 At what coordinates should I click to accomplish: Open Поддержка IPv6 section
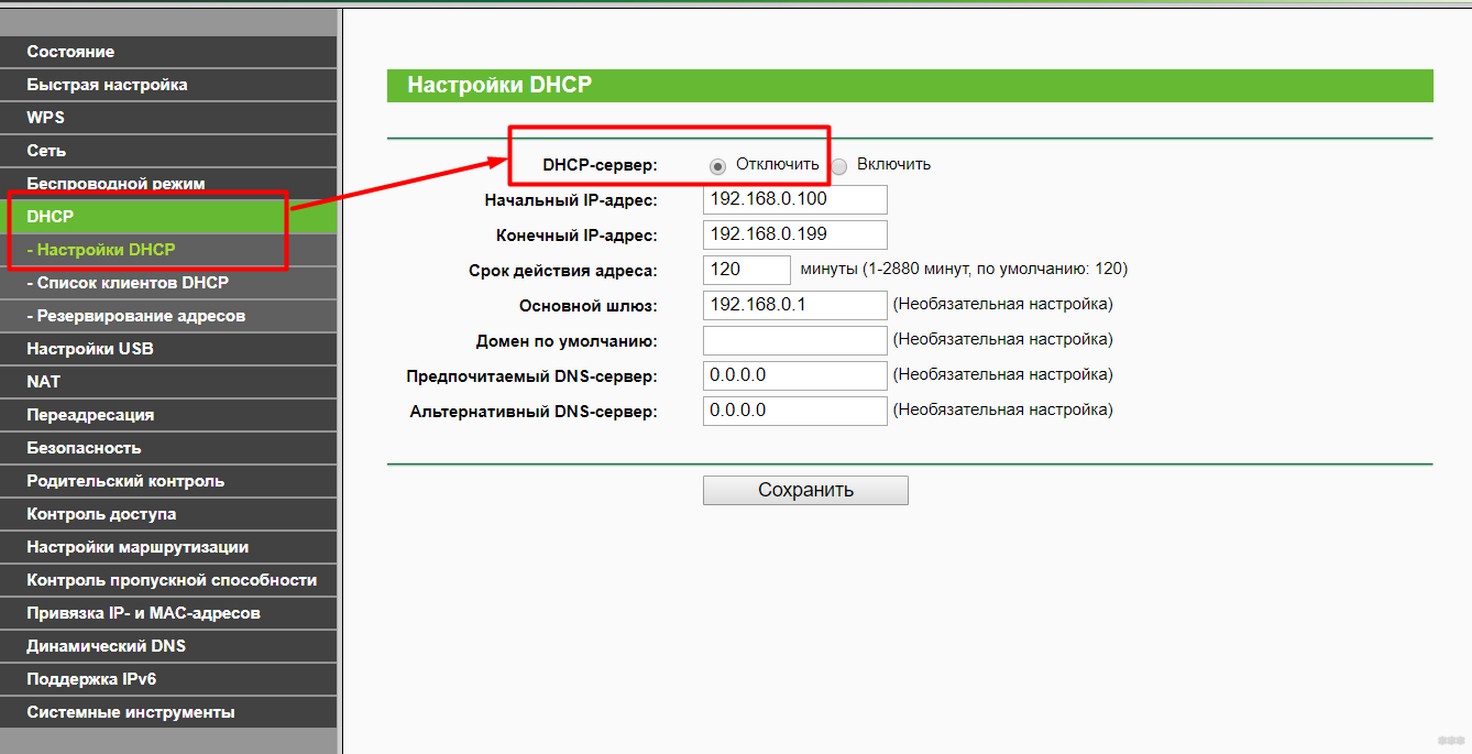tap(168, 679)
